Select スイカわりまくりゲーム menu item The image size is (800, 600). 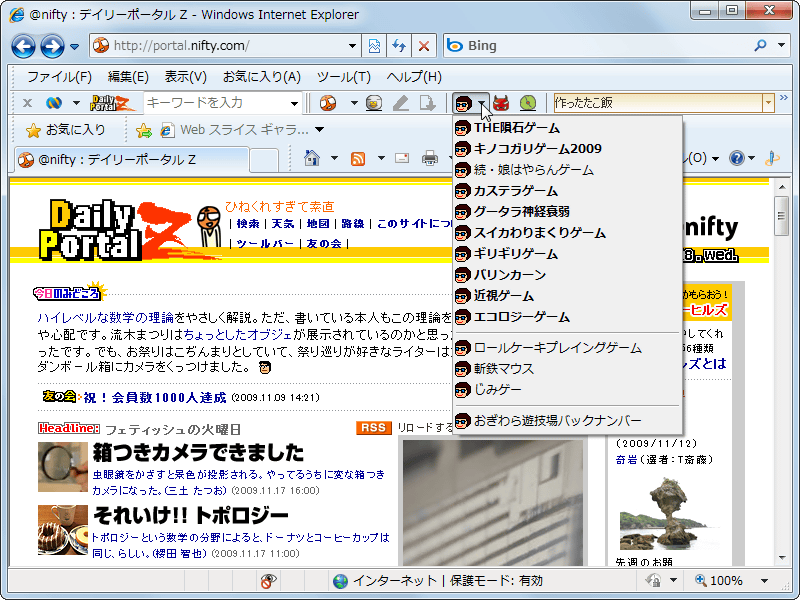pos(567,233)
